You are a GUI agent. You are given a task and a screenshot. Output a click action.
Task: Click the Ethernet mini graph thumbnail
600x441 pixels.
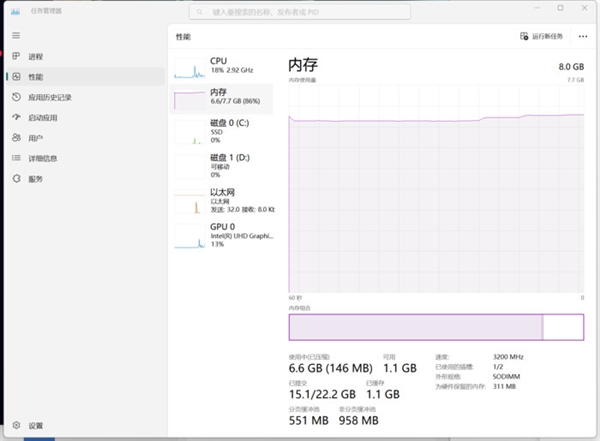[190, 202]
